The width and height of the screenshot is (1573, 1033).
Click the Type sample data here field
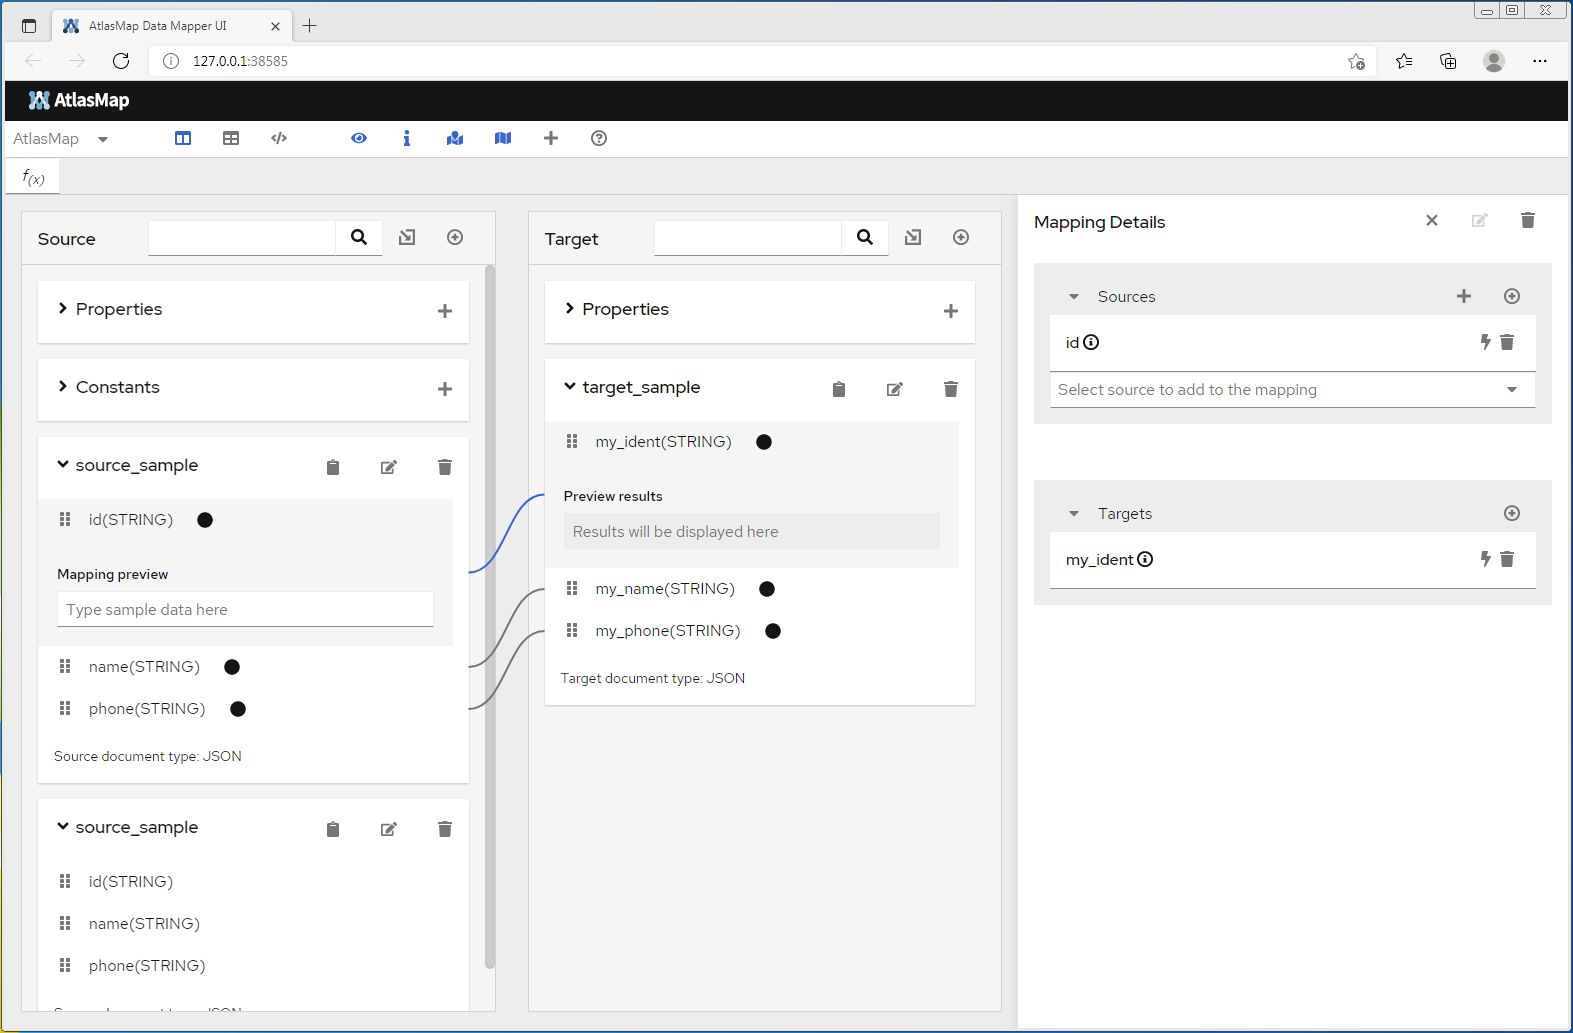coord(245,610)
